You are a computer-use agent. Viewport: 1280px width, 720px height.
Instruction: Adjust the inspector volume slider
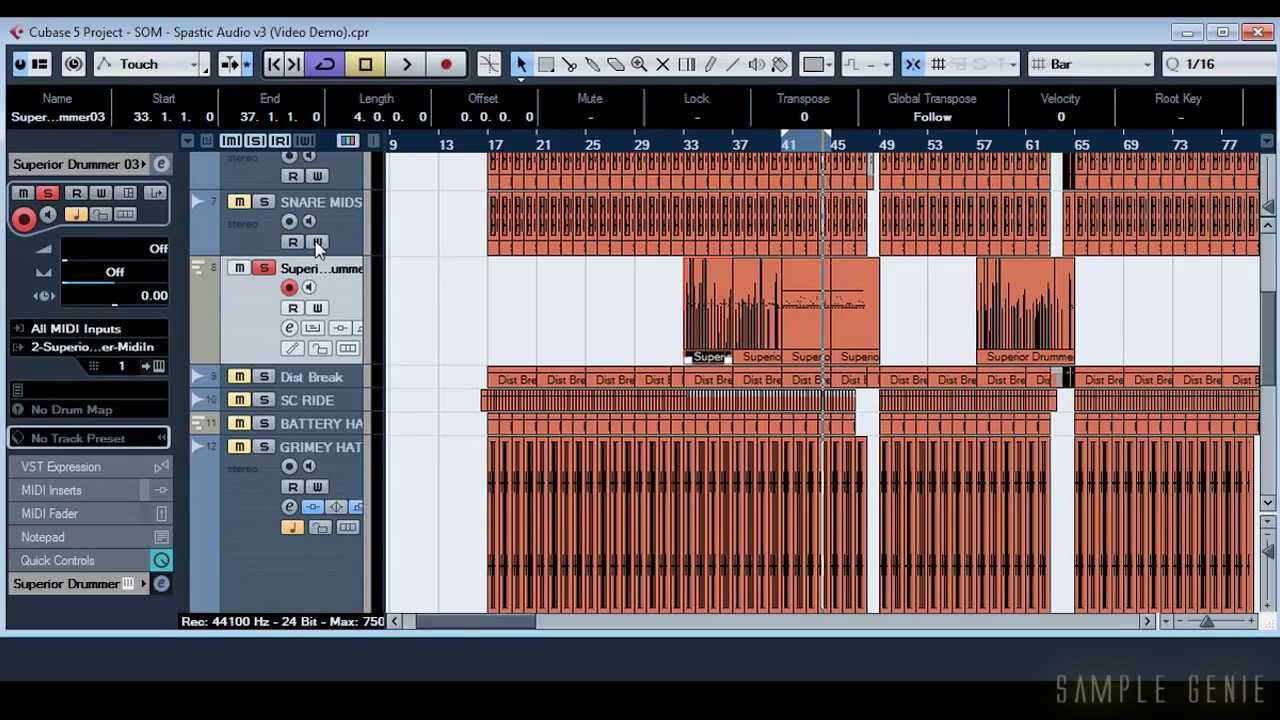point(115,250)
